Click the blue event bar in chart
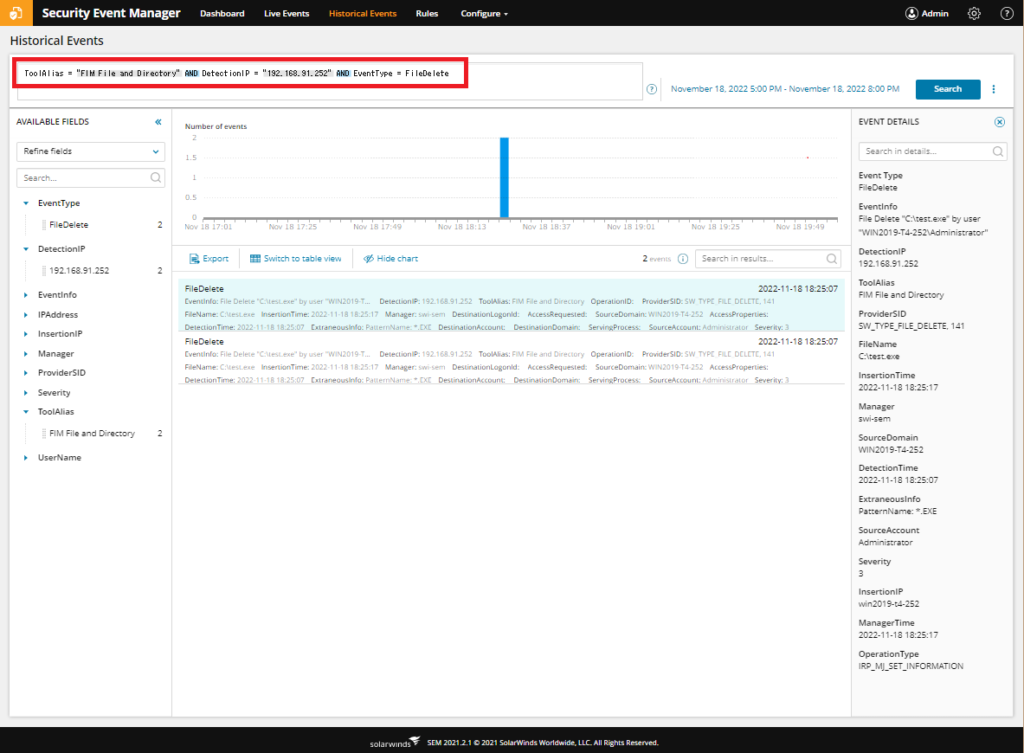1024x753 pixels. pos(504,177)
